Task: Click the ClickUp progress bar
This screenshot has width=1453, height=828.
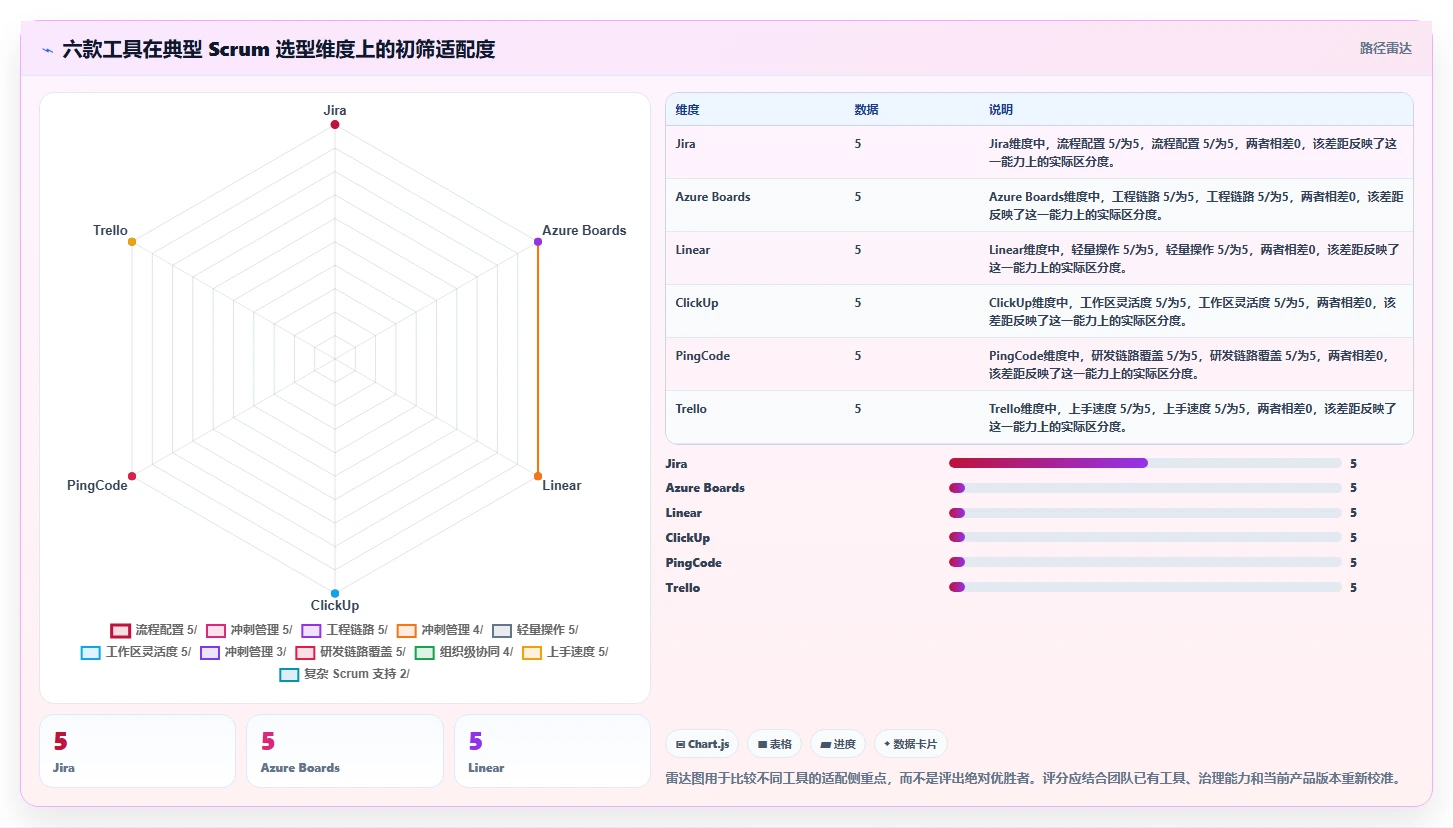Action: coord(1145,538)
